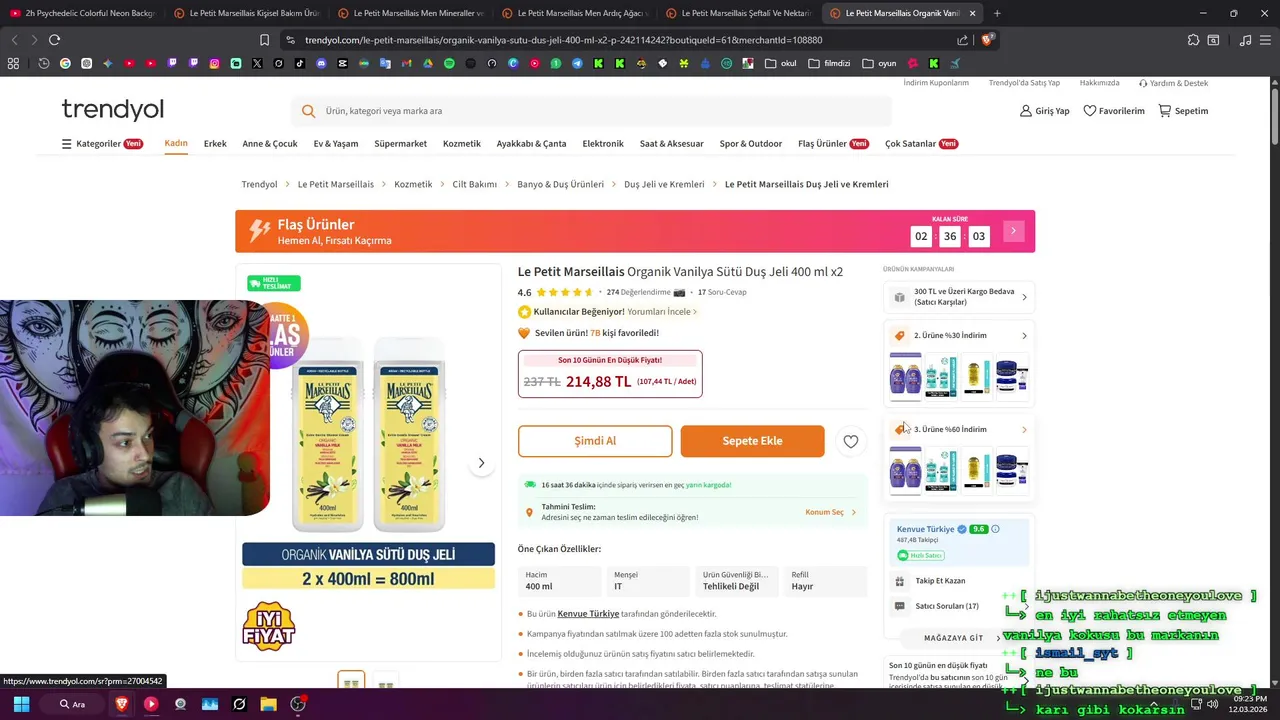Open Yorumları İncele link
The width and height of the screenshot is (1280, 720).
662,312
